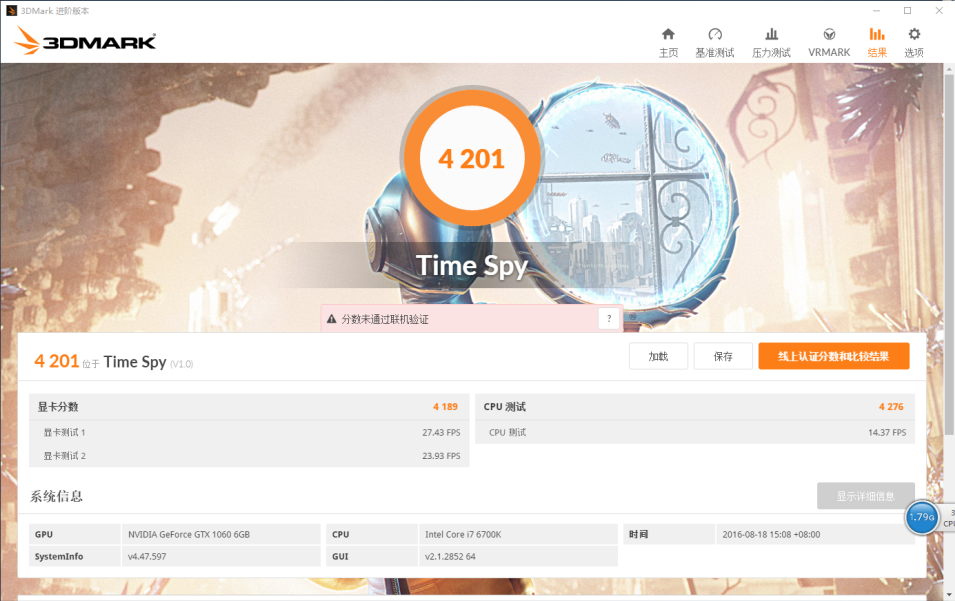The image size is (955, 601).
Task: Open the stress test (压力测试) icon
Action: pos(771,34)
